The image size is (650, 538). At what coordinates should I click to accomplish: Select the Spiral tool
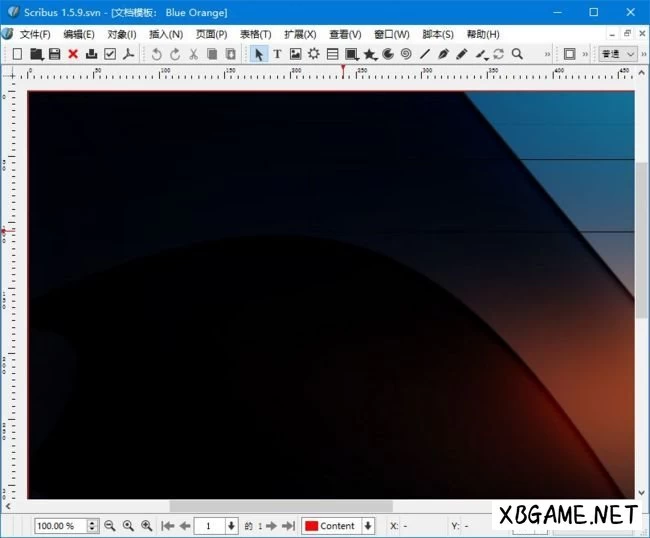coord(406,54)
